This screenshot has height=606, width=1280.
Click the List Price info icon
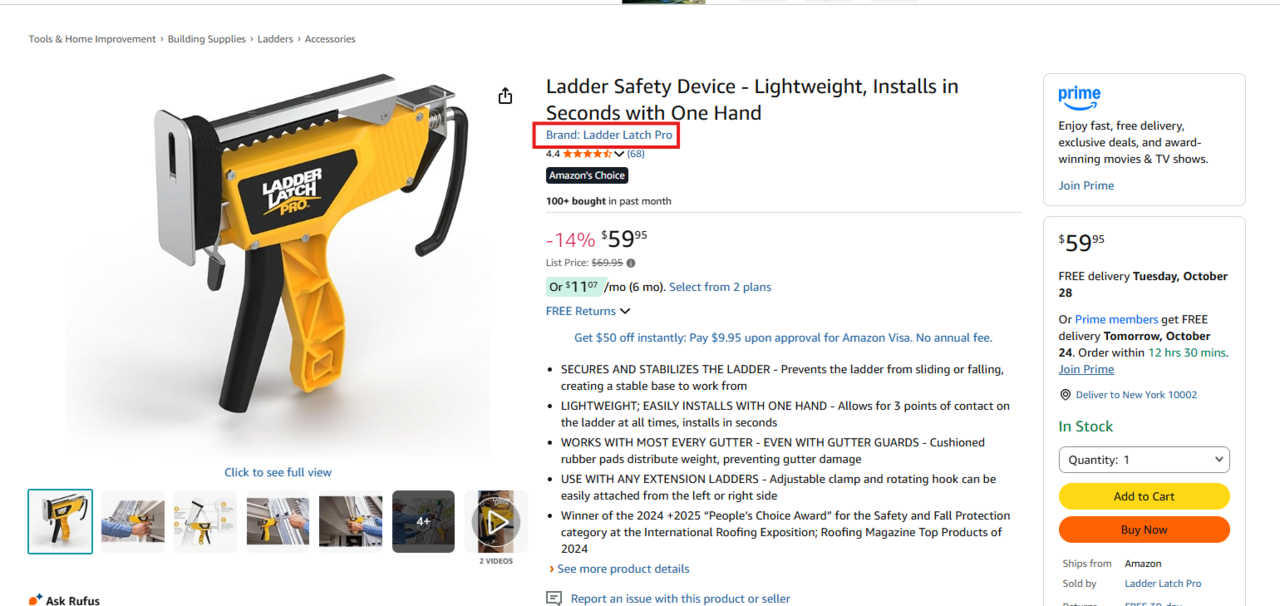(x=631, y=263)
